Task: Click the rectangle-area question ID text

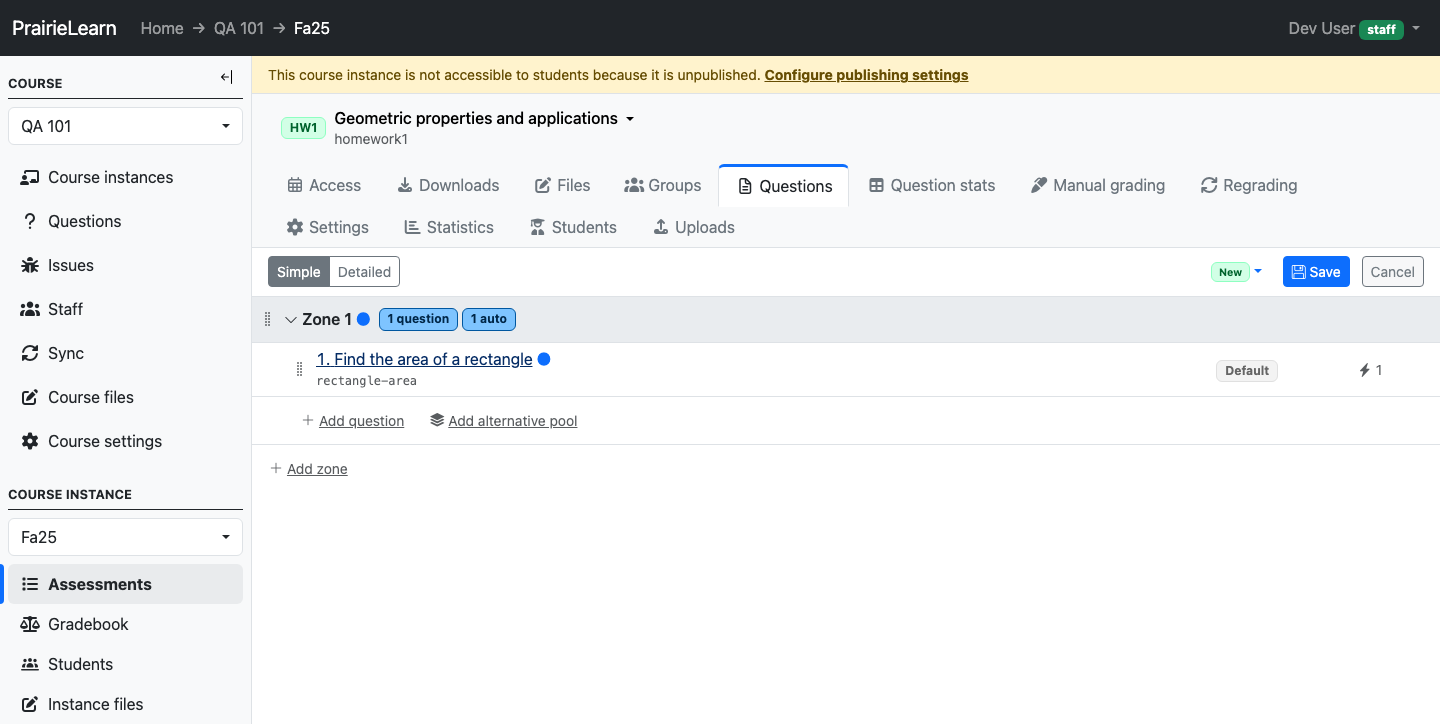Action: 367,381
